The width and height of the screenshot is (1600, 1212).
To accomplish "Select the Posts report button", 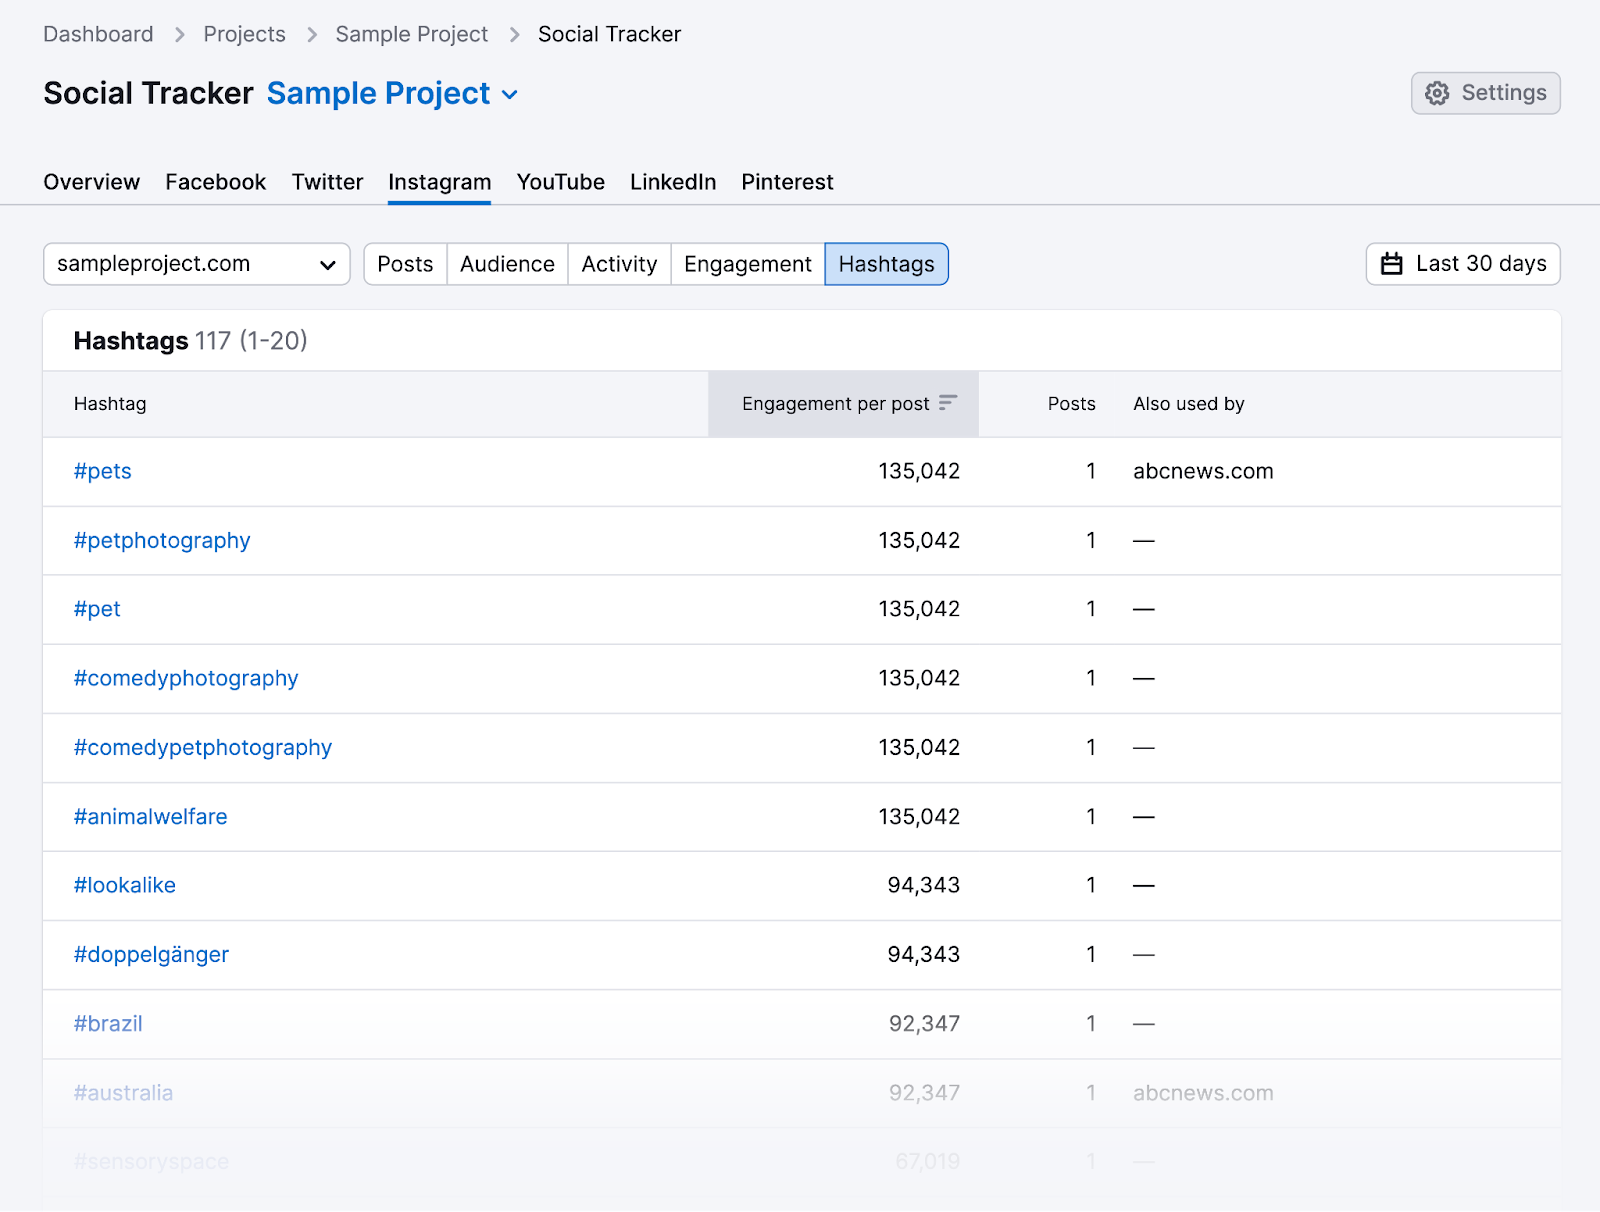I will (406, 264).
